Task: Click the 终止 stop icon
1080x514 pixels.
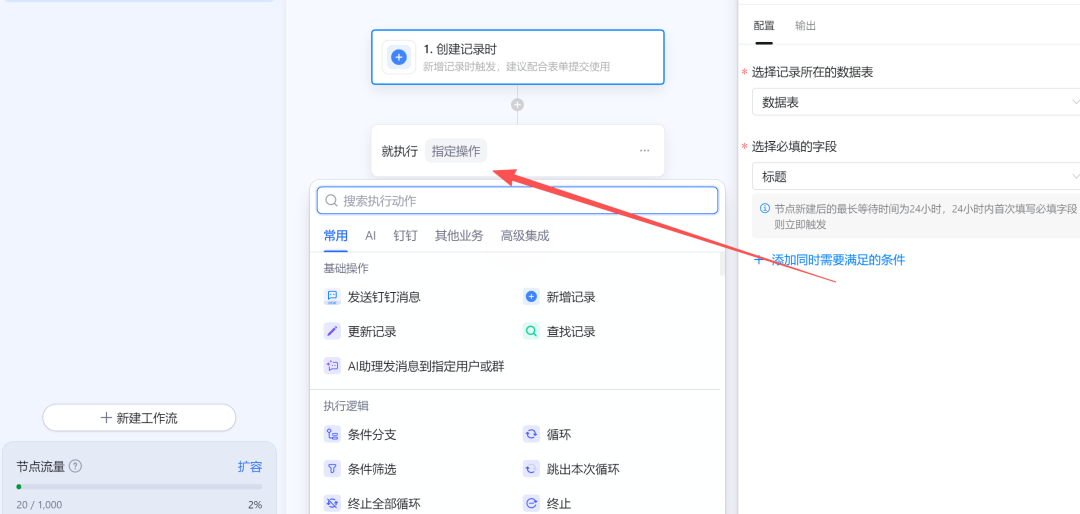Action: (x=531, y=504)
